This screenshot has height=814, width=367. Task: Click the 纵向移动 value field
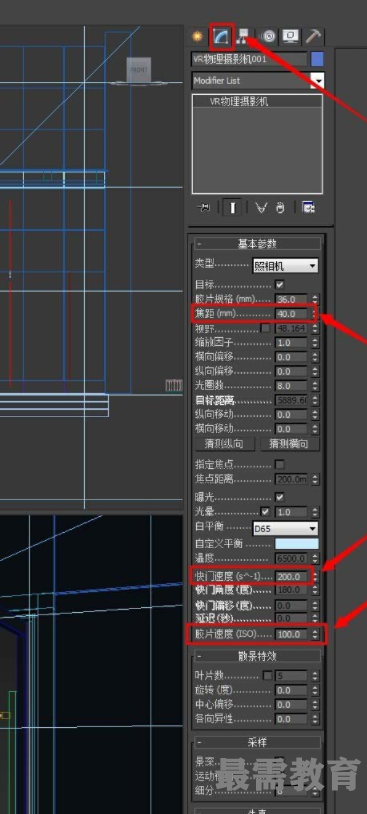tap(292, 415)
